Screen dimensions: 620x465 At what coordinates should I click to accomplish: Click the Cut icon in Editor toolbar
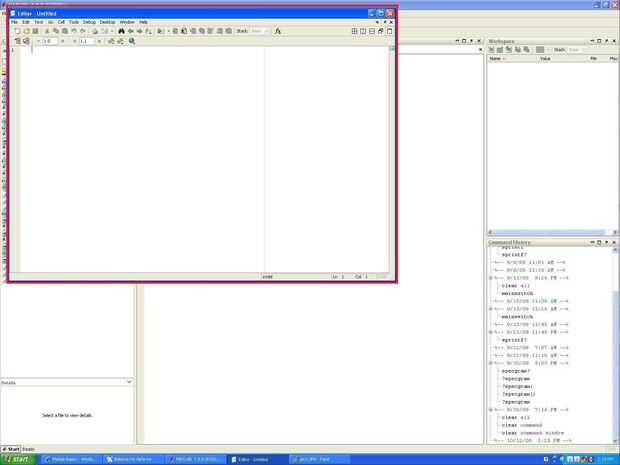pyautogui.click(x=47, y=31)
